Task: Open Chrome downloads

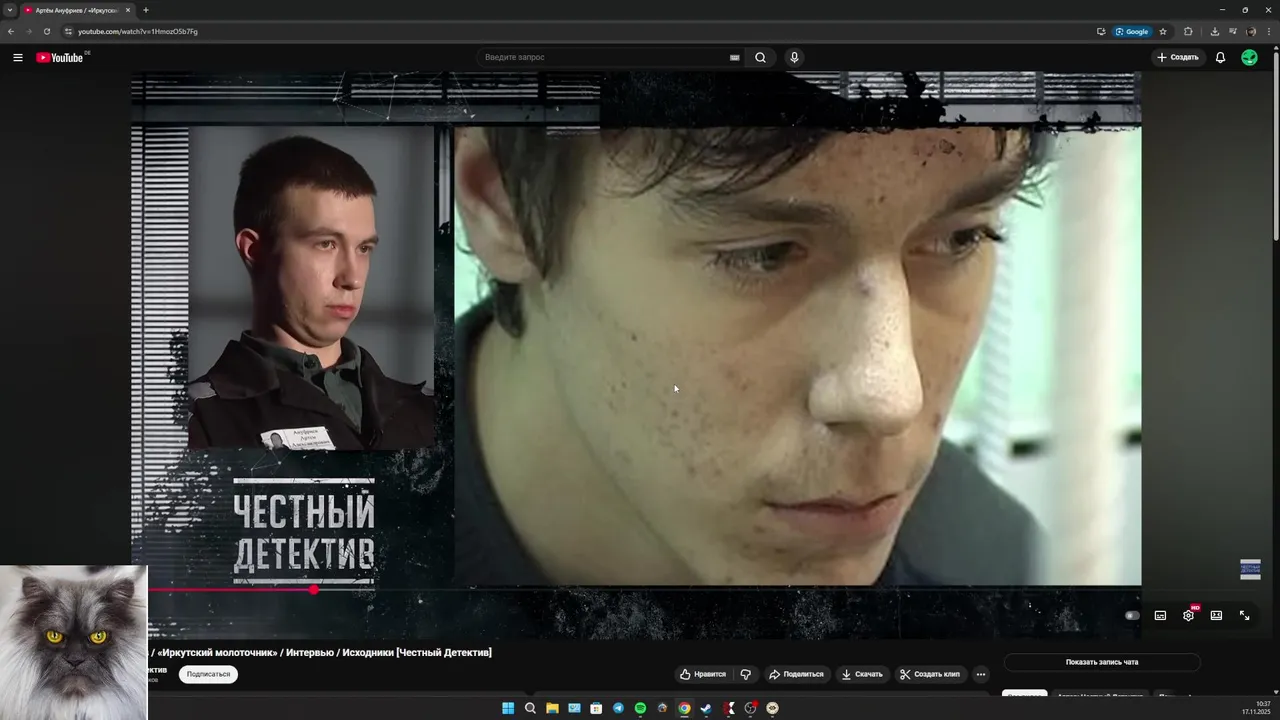Action: pyautogui.click(x=1214, y=31)
